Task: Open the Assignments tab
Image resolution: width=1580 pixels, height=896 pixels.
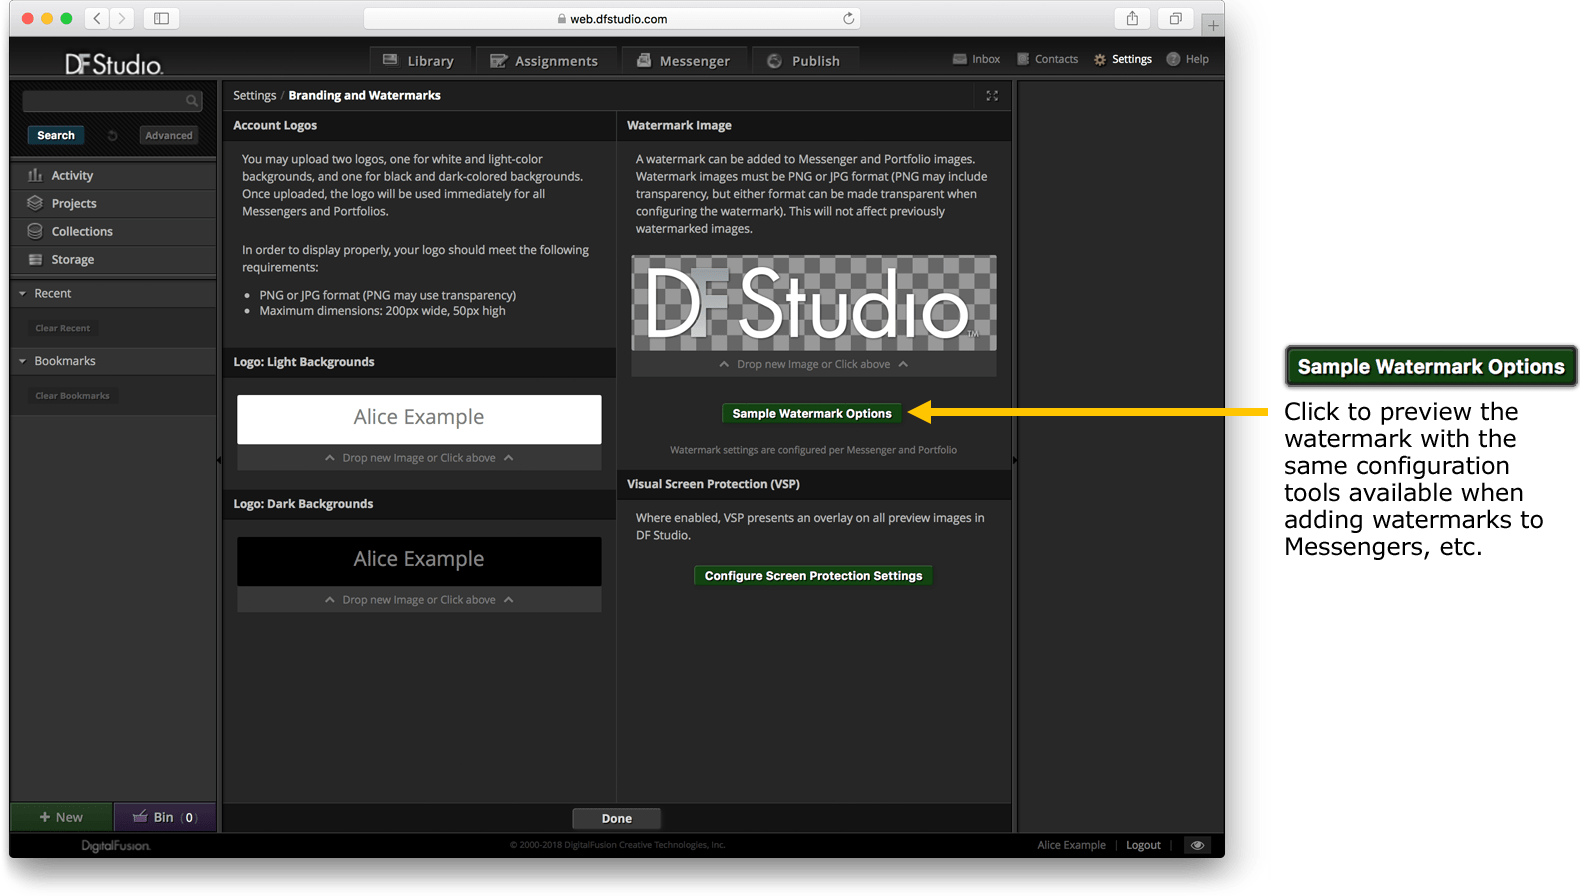Action: pyautogui.click(x=545, y=60)
